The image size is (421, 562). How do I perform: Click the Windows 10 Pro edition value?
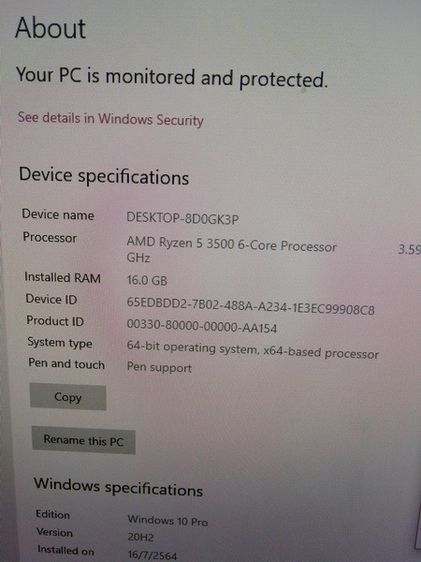(x=168, y=520)
